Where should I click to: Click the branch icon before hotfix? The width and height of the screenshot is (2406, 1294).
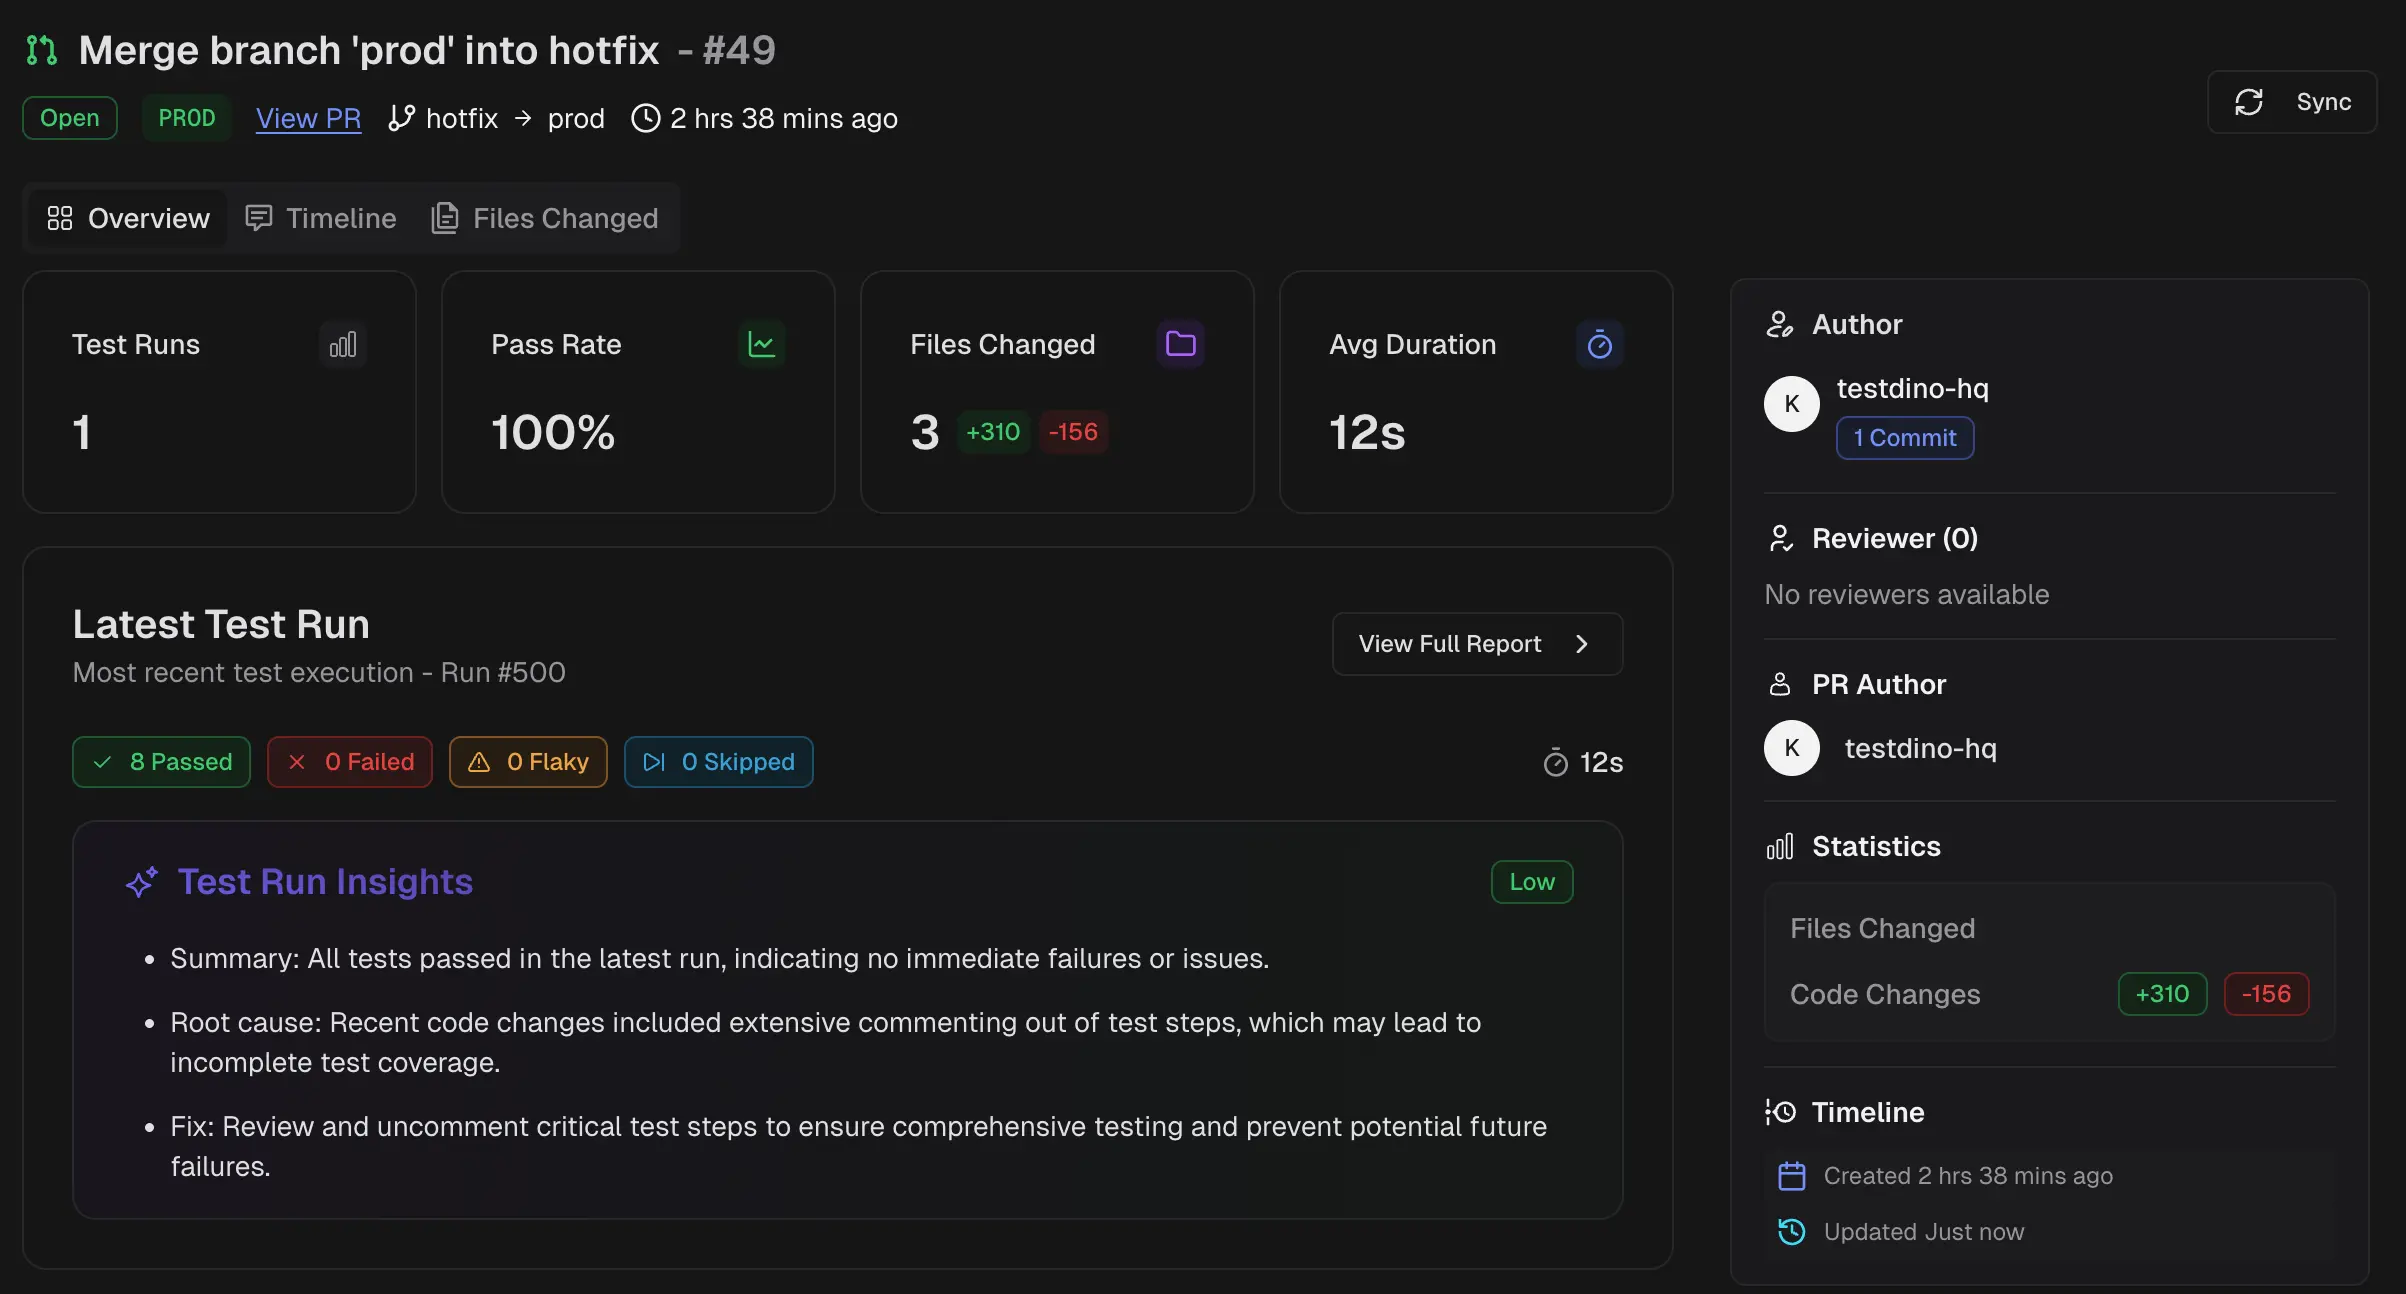(402, 117)
